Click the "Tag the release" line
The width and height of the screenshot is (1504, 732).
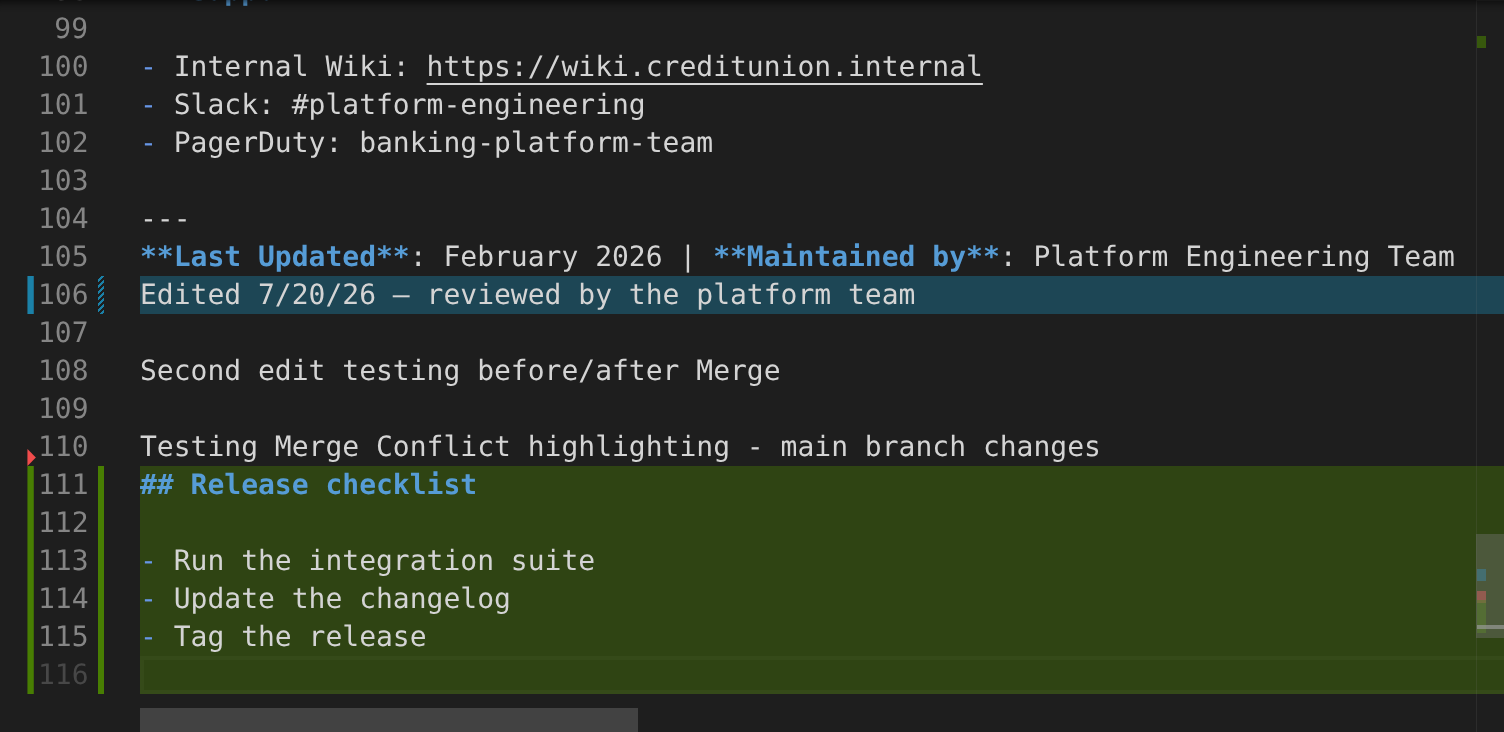coord(284,637)
